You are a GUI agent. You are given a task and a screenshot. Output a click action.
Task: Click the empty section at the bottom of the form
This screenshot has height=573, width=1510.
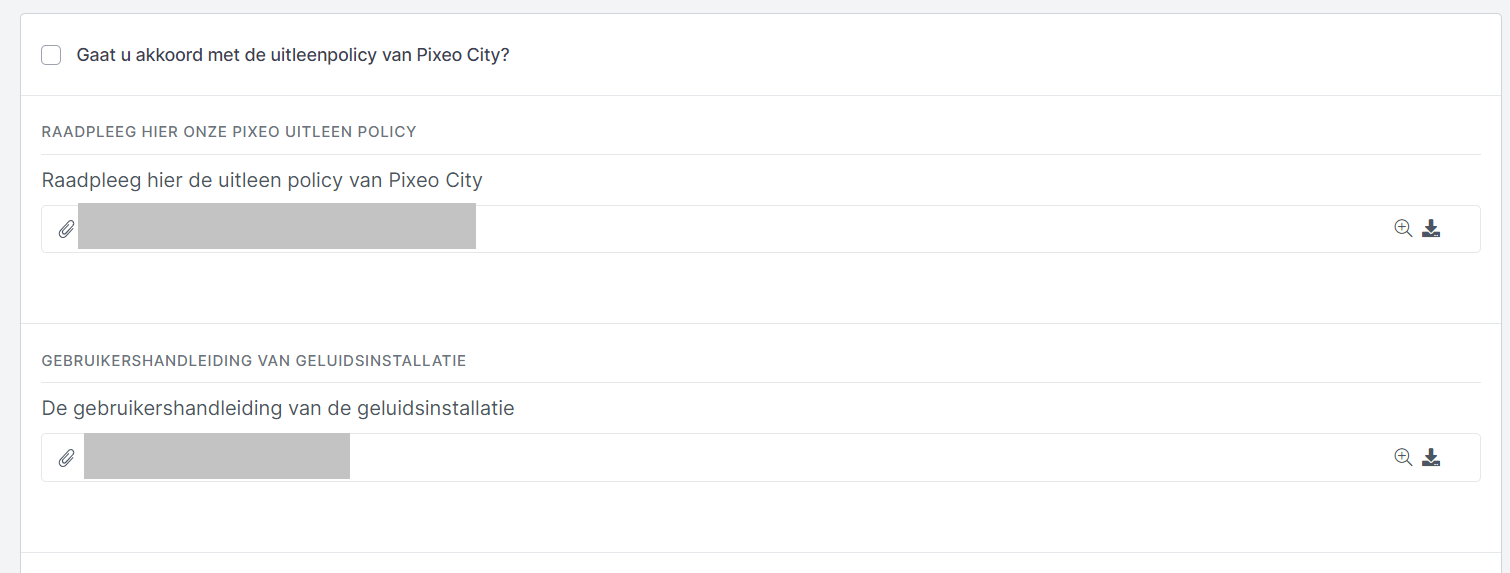[760, 563]
